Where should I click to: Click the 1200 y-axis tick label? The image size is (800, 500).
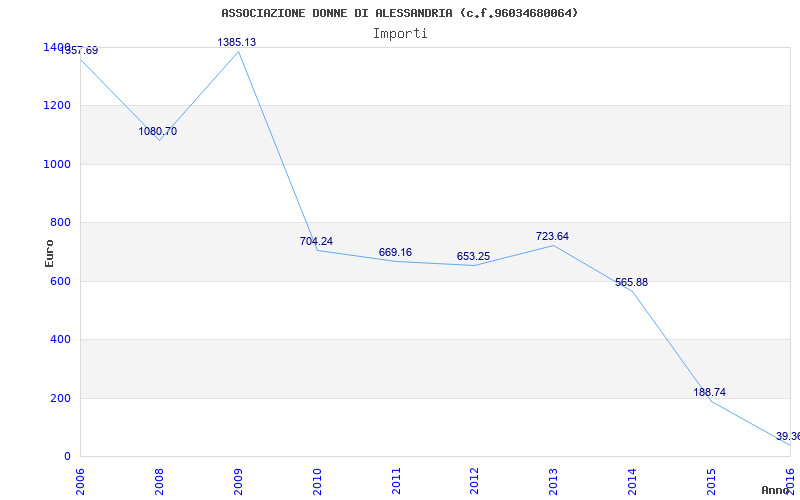(57, 106)
